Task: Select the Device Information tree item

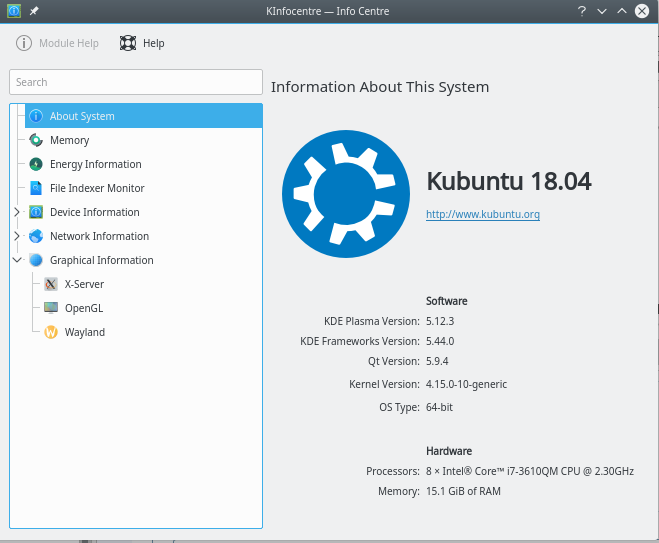Action: pos(94,212)
